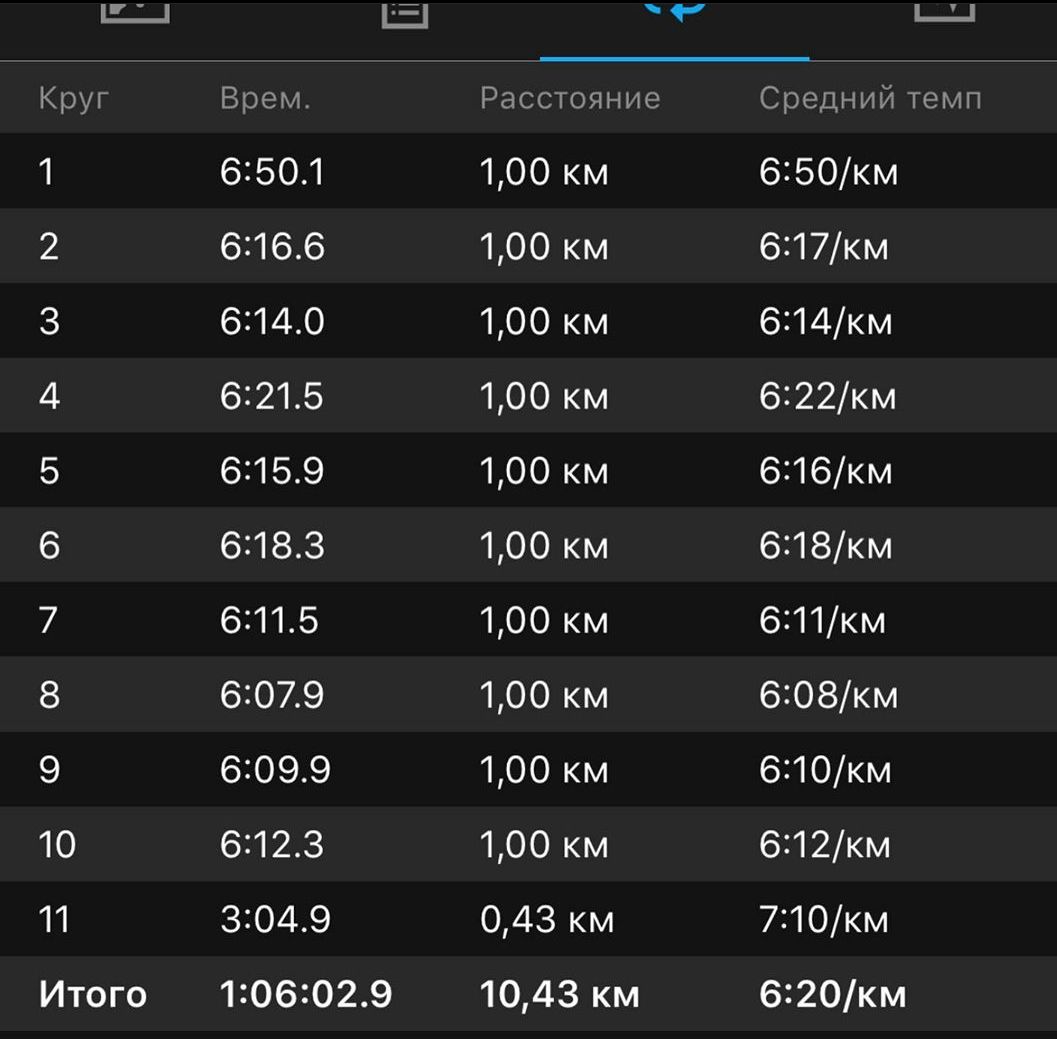Tap the Средний темп column header

pos(870,98)
